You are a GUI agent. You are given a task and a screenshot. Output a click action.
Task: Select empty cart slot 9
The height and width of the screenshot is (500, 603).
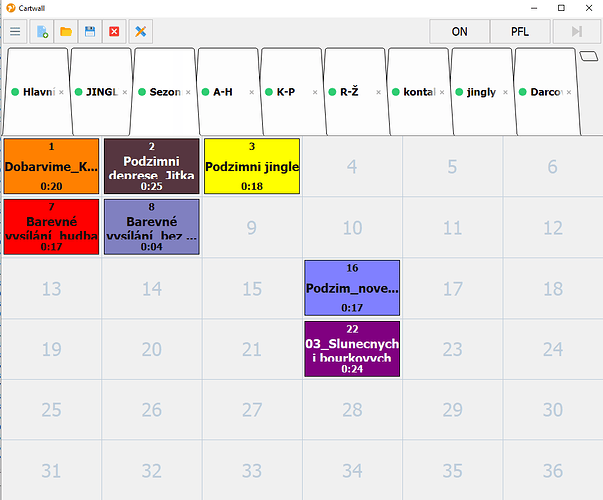click(x=252, y=227)
